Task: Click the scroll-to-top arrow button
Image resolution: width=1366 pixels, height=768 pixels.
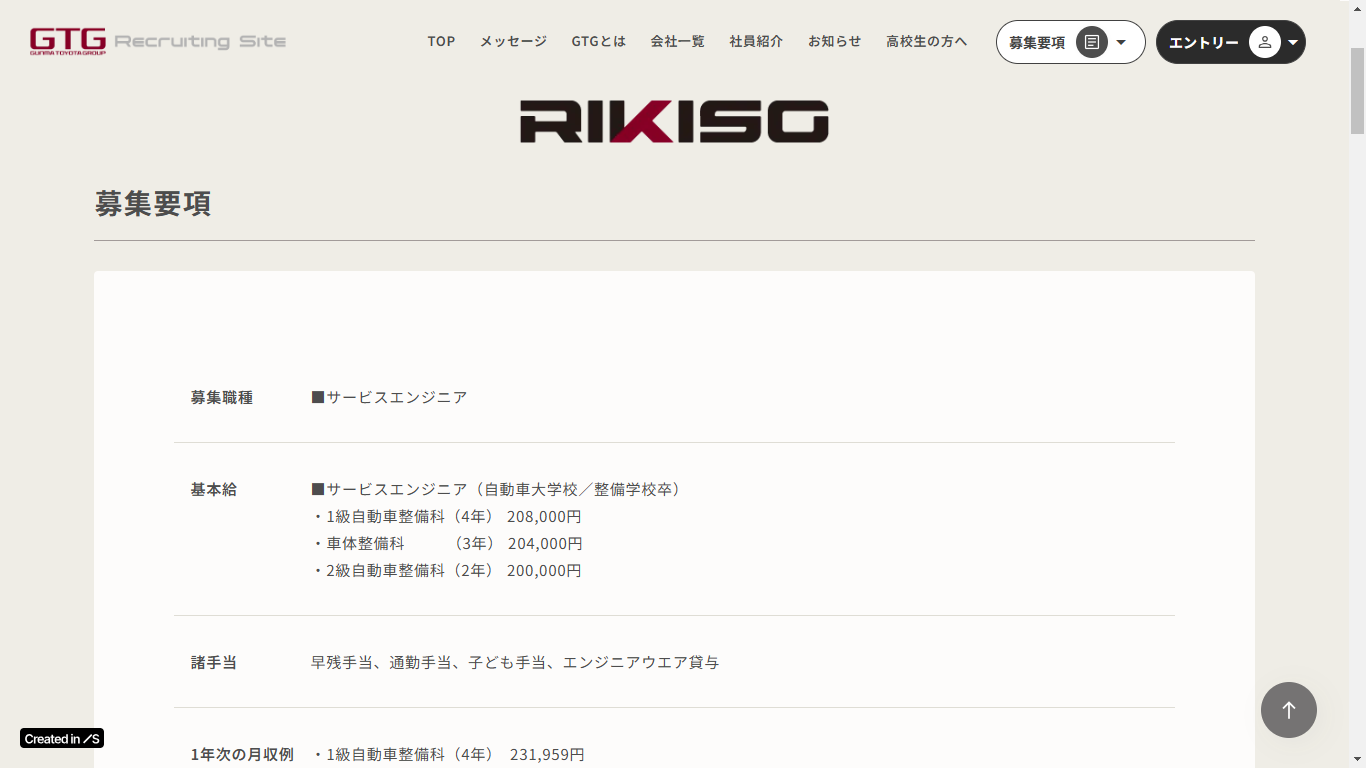Action: coord(1289,710)
